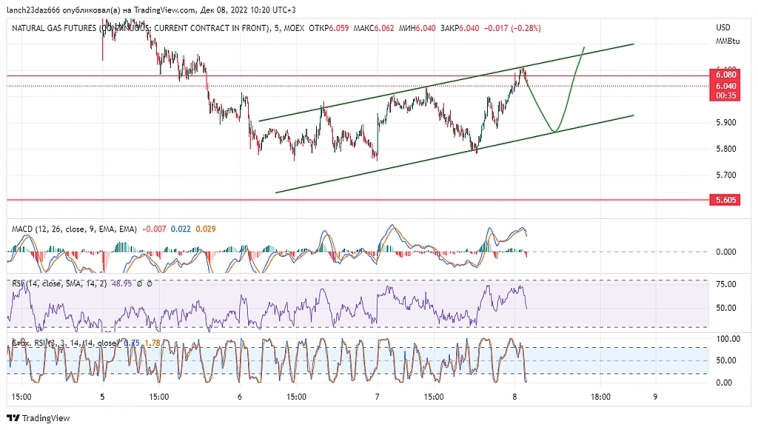Click the 5.800 price axis value
This screenshot has height=430, width=758.
[x=726, y=149]
